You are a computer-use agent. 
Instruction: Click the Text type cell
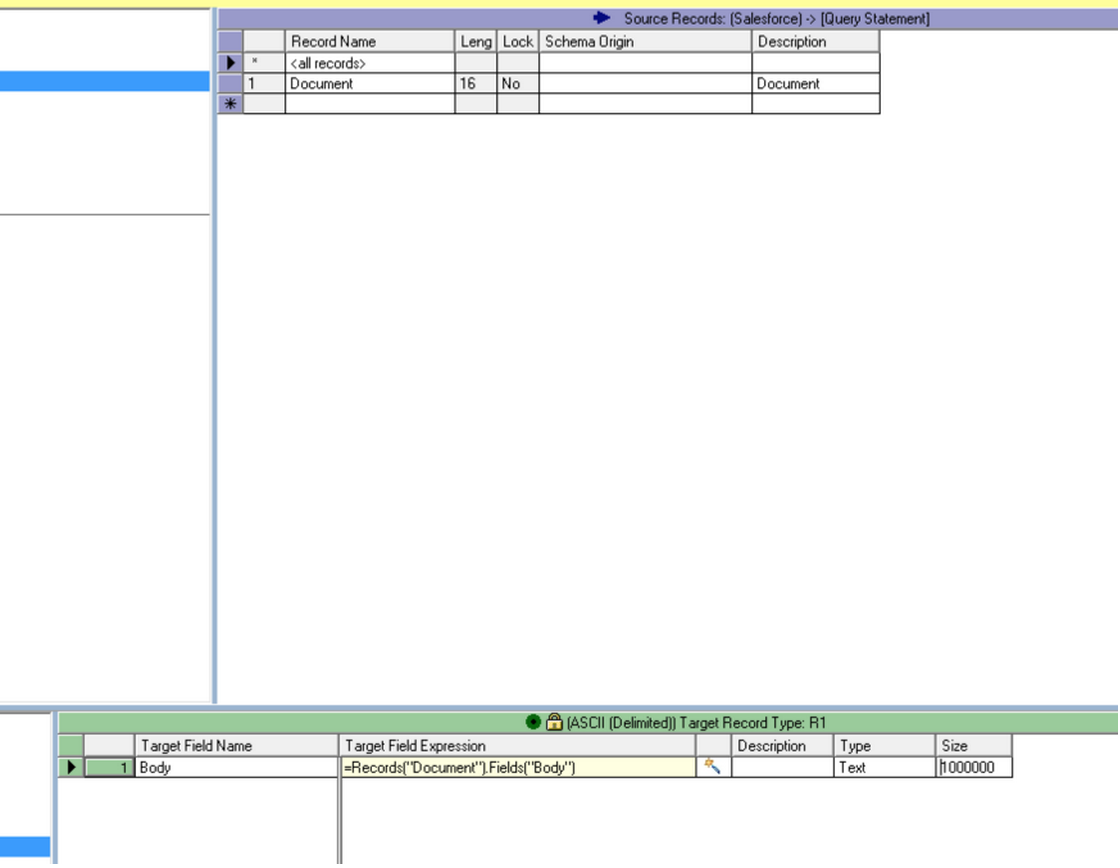click(884, 767)
